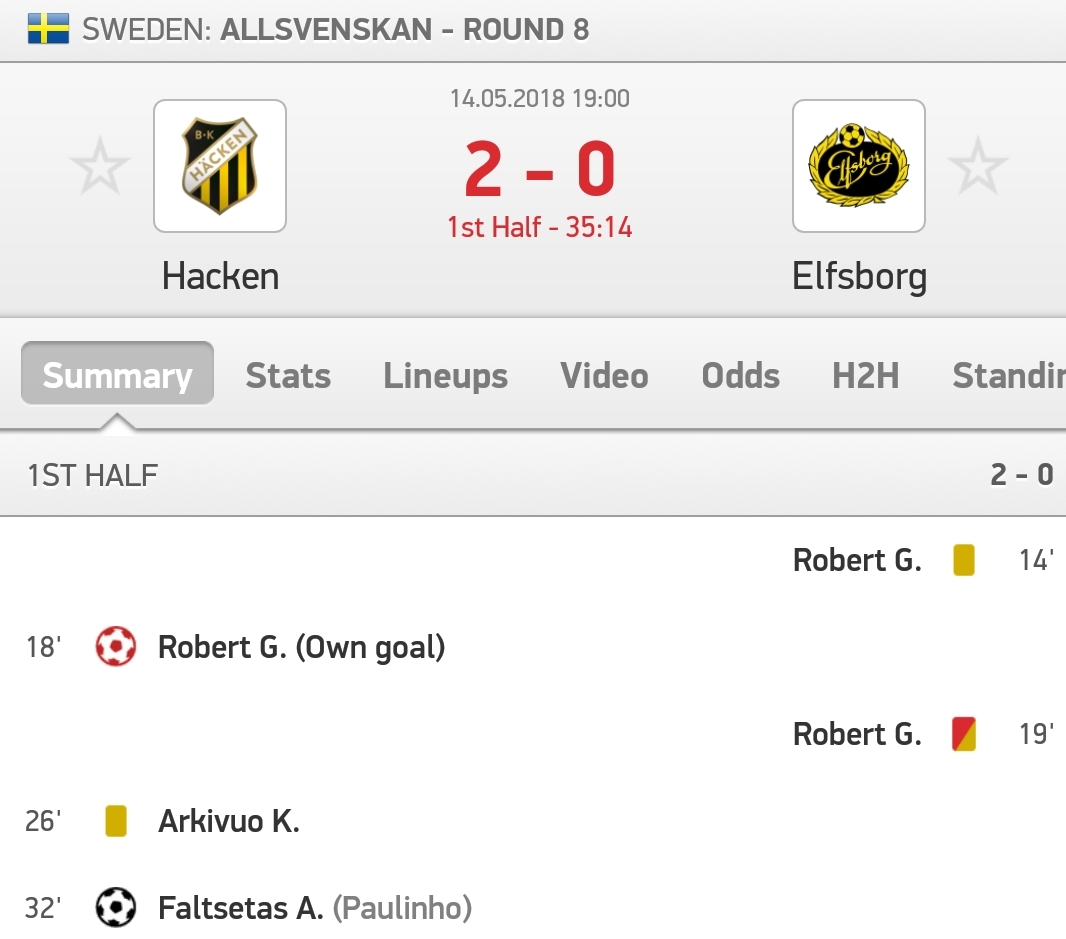Viewport: 1066px width, 939px height.
Task: Click the Elfsborg team name
Action: pyautogui.click(x=859, y=277)
